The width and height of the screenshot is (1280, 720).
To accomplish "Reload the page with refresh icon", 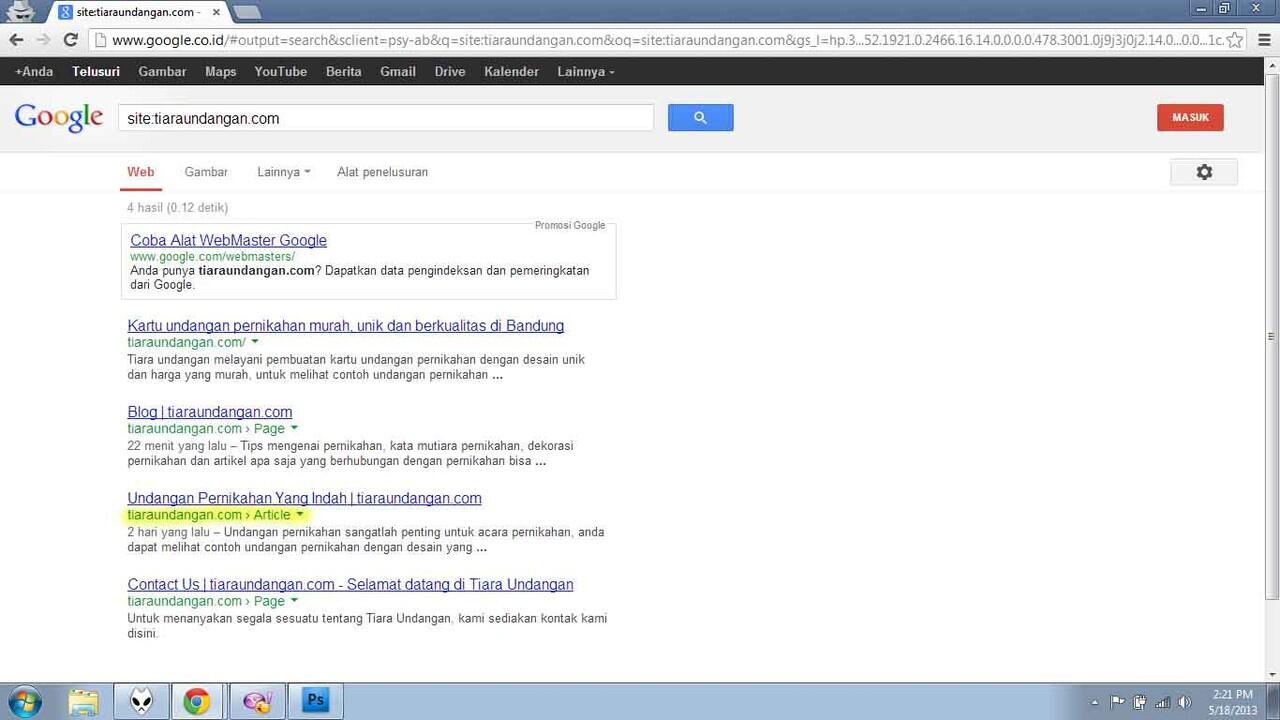I will pyautogui.click(x=70, y=40).
